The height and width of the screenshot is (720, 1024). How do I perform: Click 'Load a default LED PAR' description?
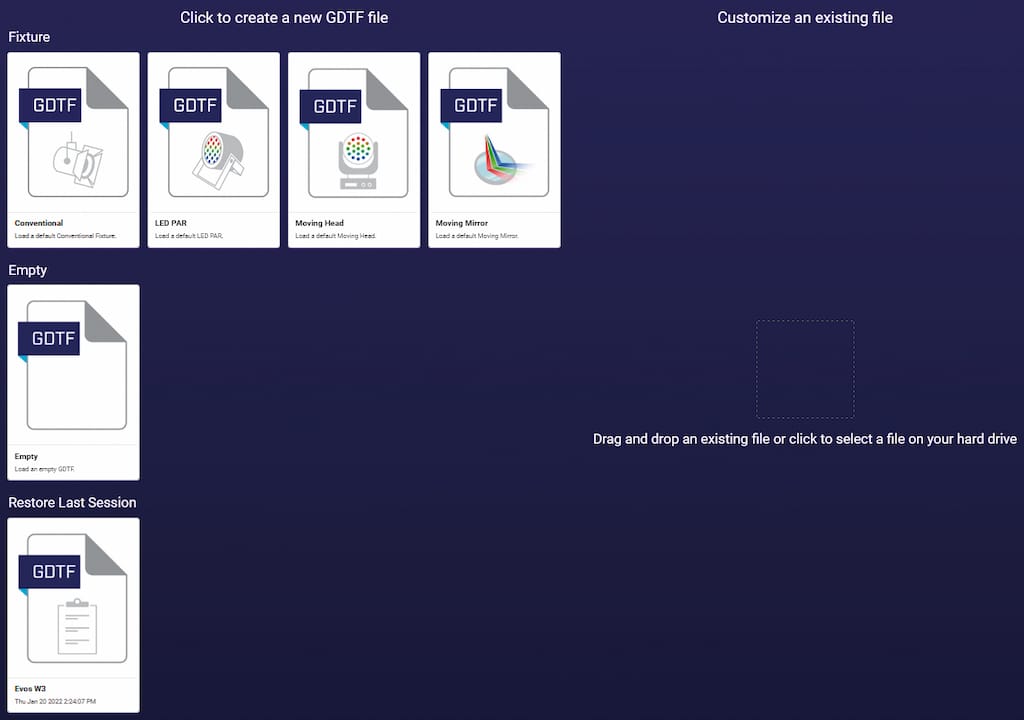coord(186,236)
